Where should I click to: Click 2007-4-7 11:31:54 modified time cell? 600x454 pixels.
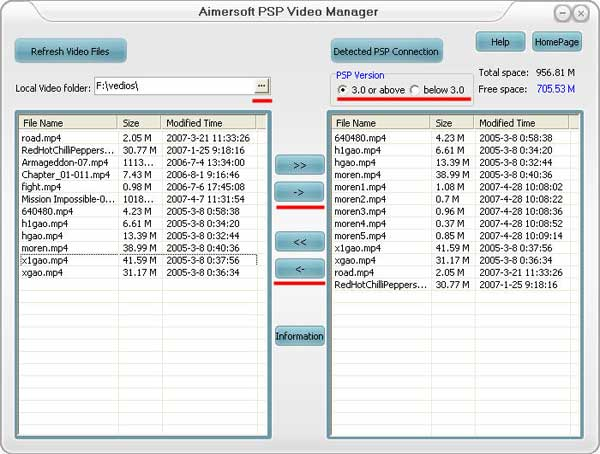[205, 199]
